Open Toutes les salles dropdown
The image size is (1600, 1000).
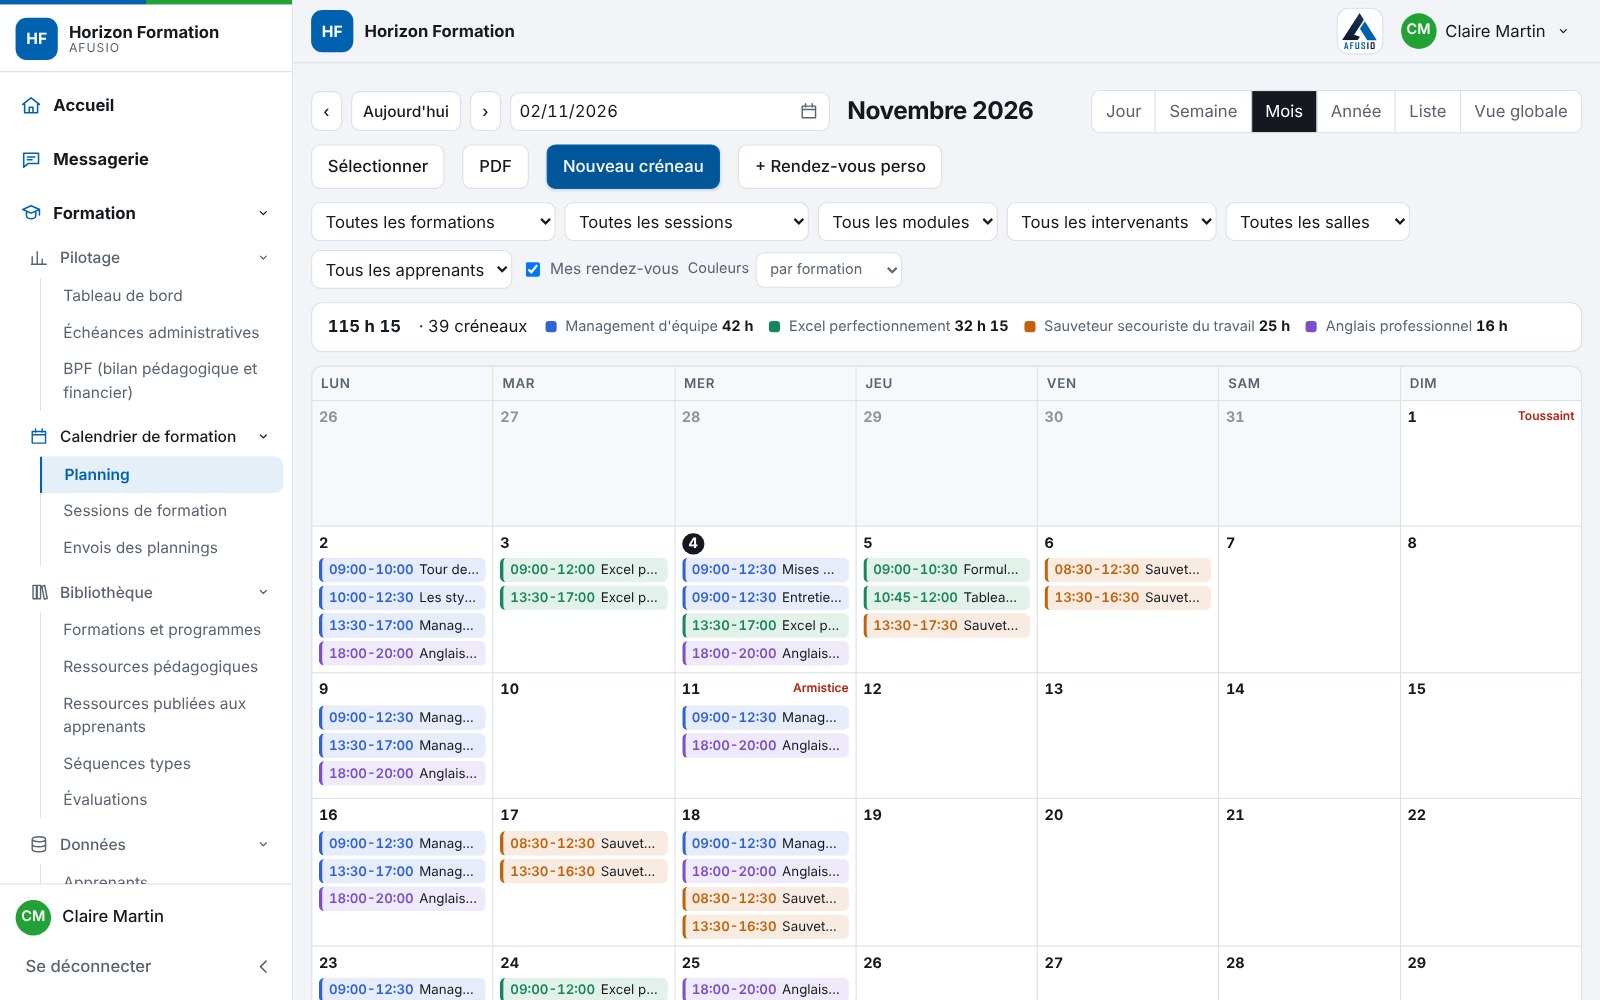[x=1318, y=222]
